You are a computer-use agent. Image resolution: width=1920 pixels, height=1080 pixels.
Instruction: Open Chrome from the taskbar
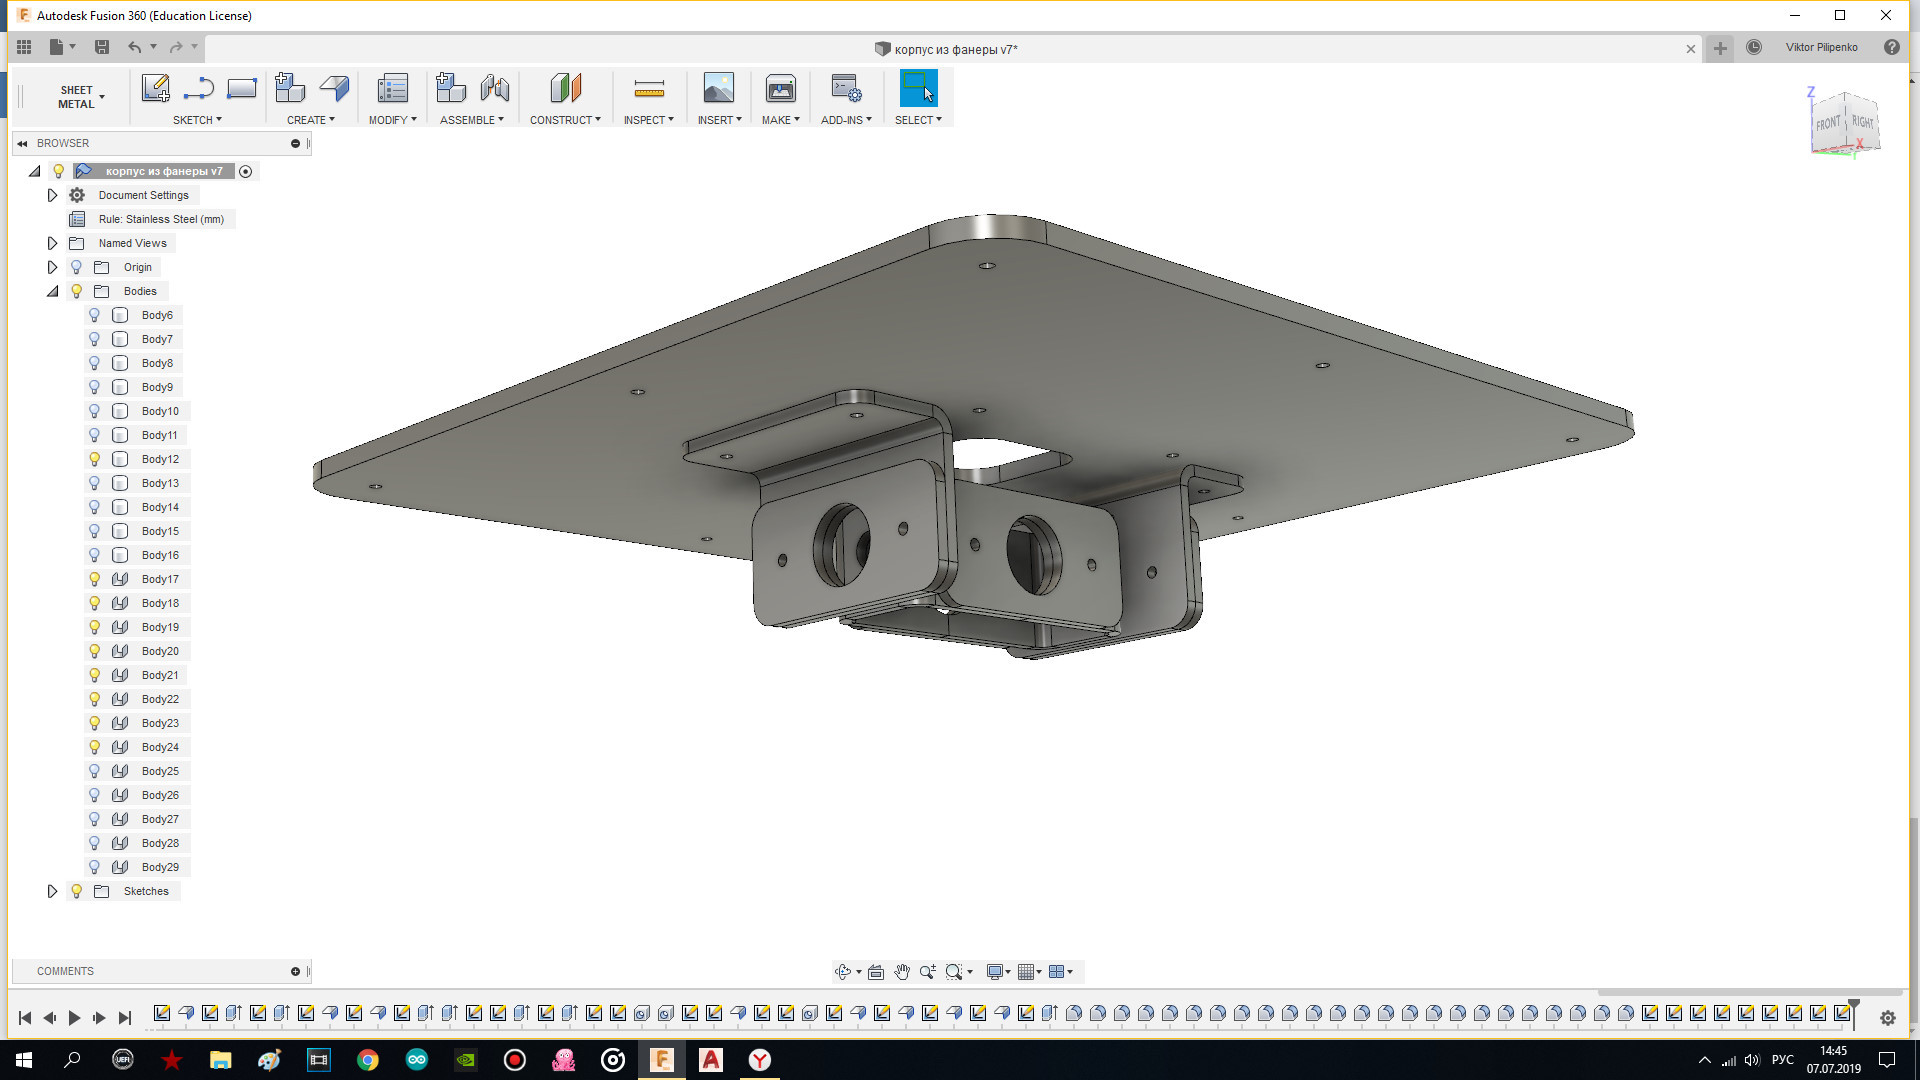coord(368,1060)
